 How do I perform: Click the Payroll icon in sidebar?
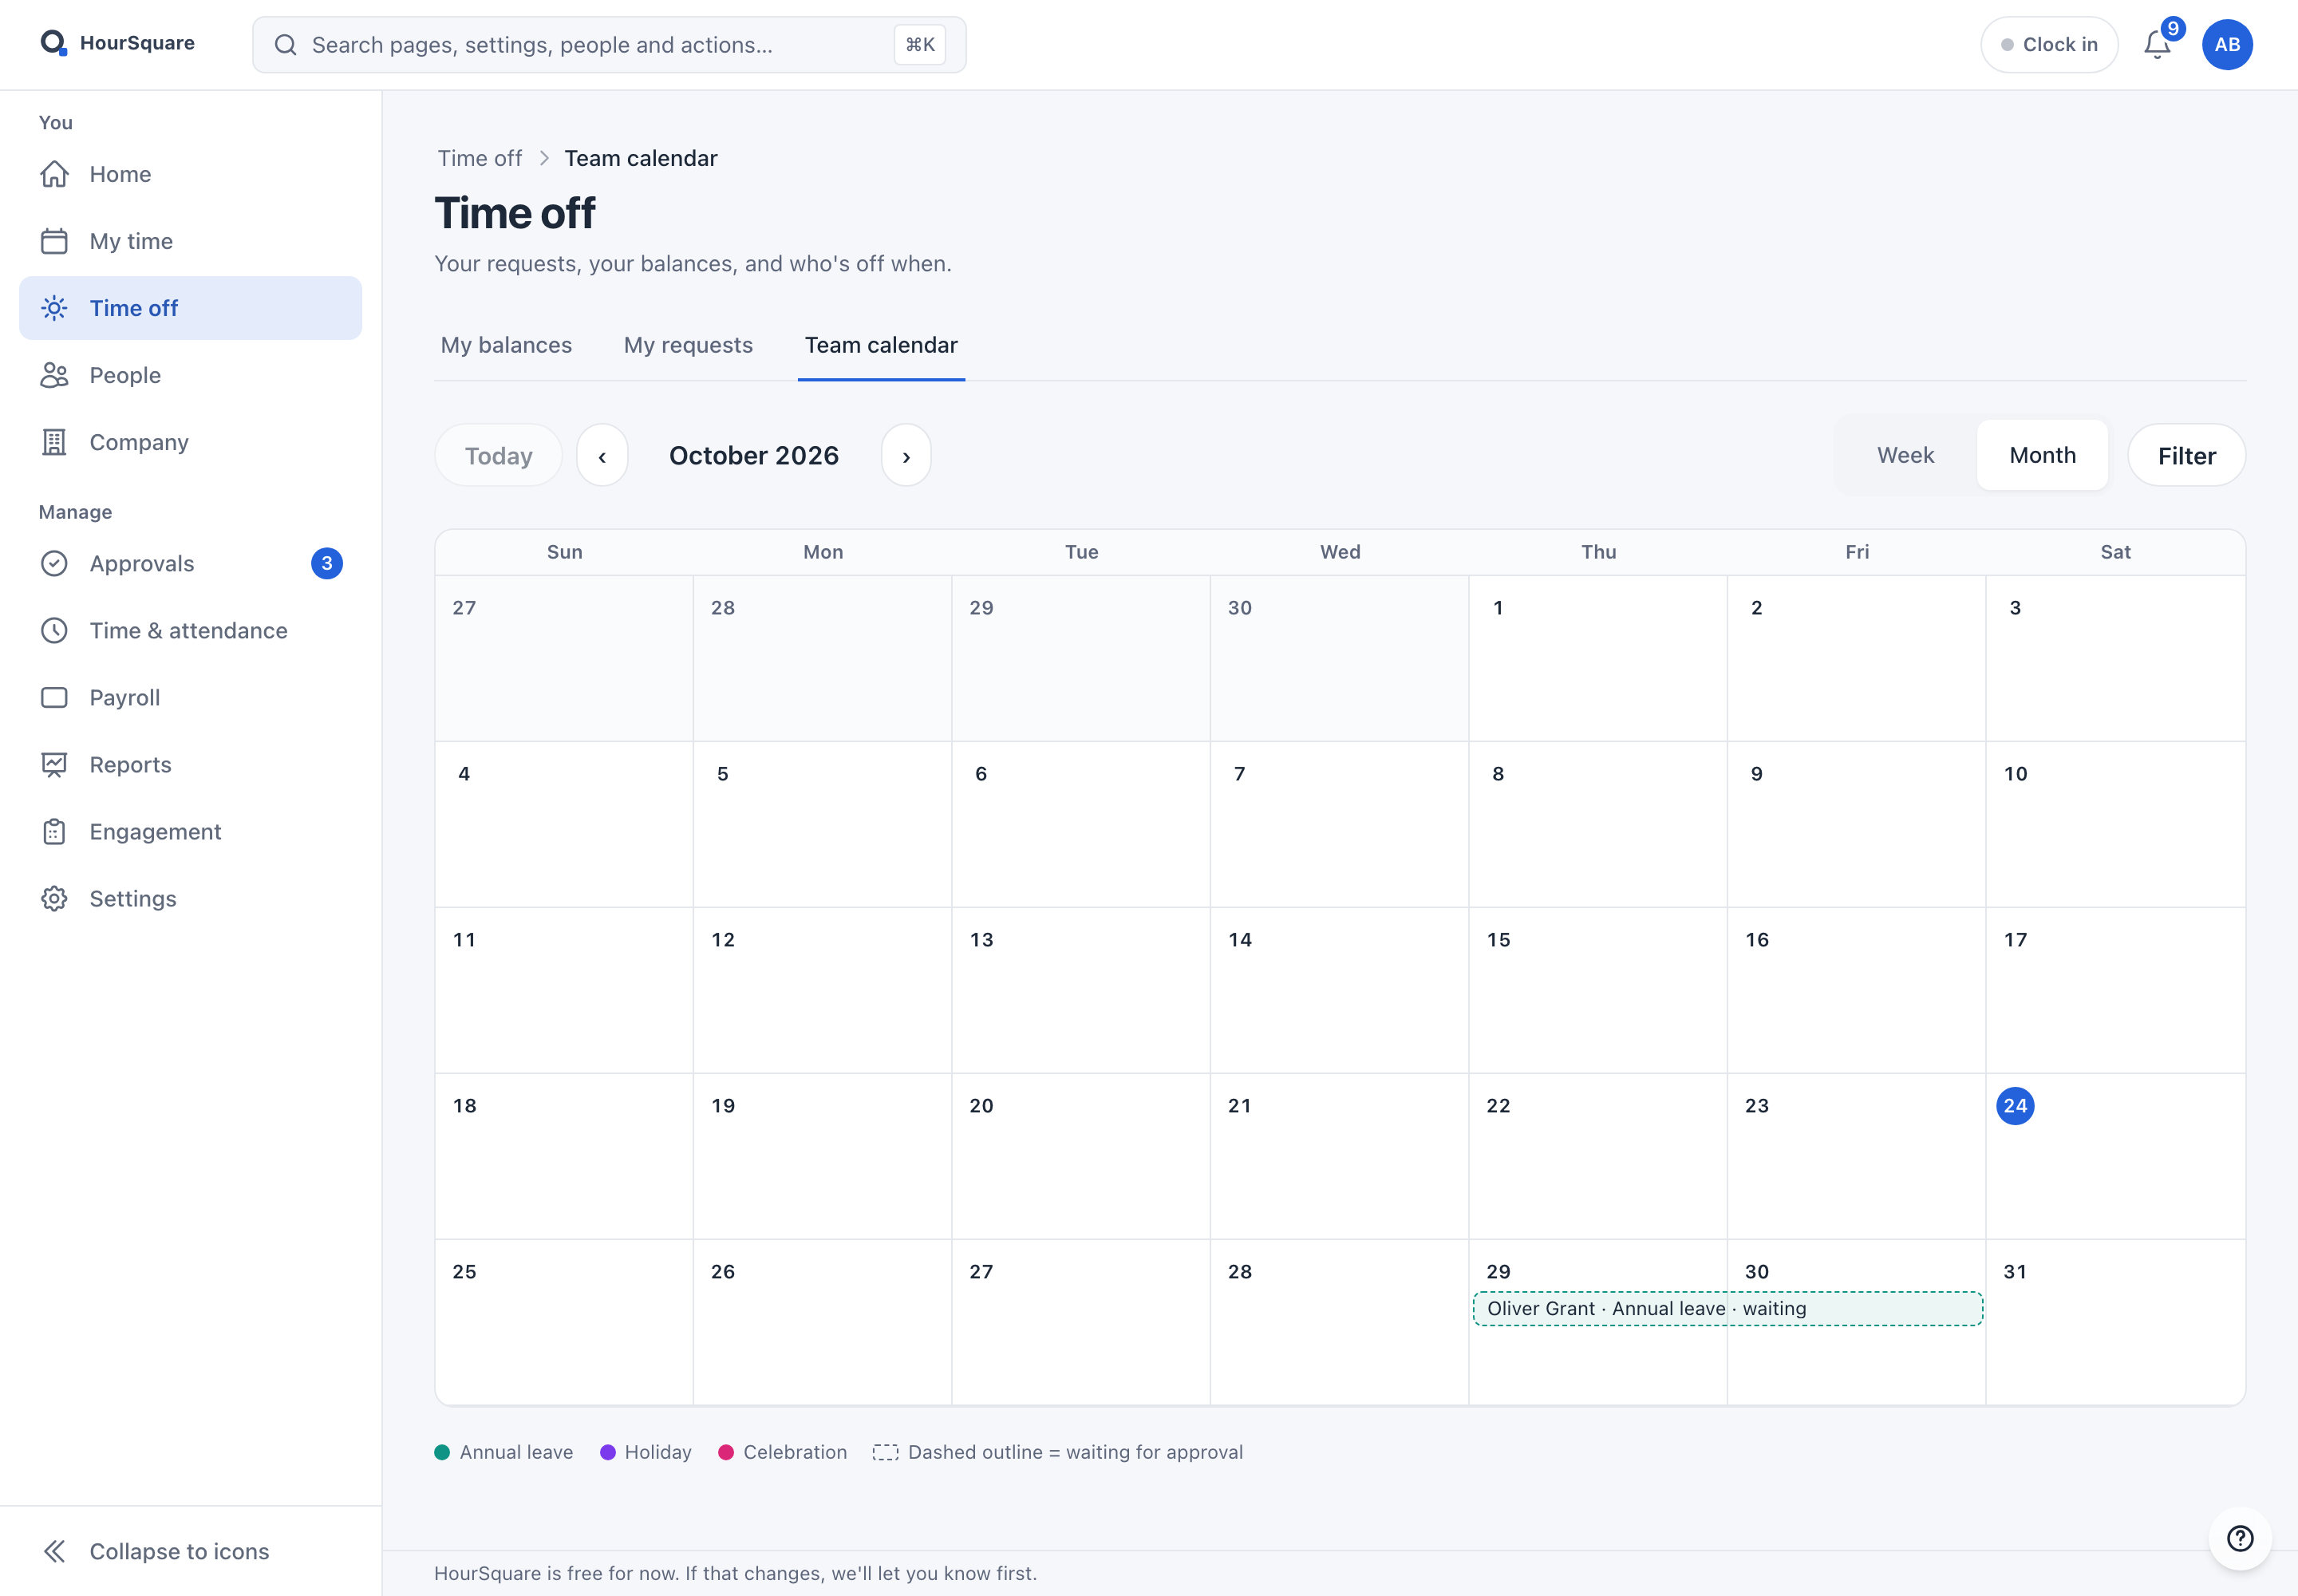pos(54,698)
